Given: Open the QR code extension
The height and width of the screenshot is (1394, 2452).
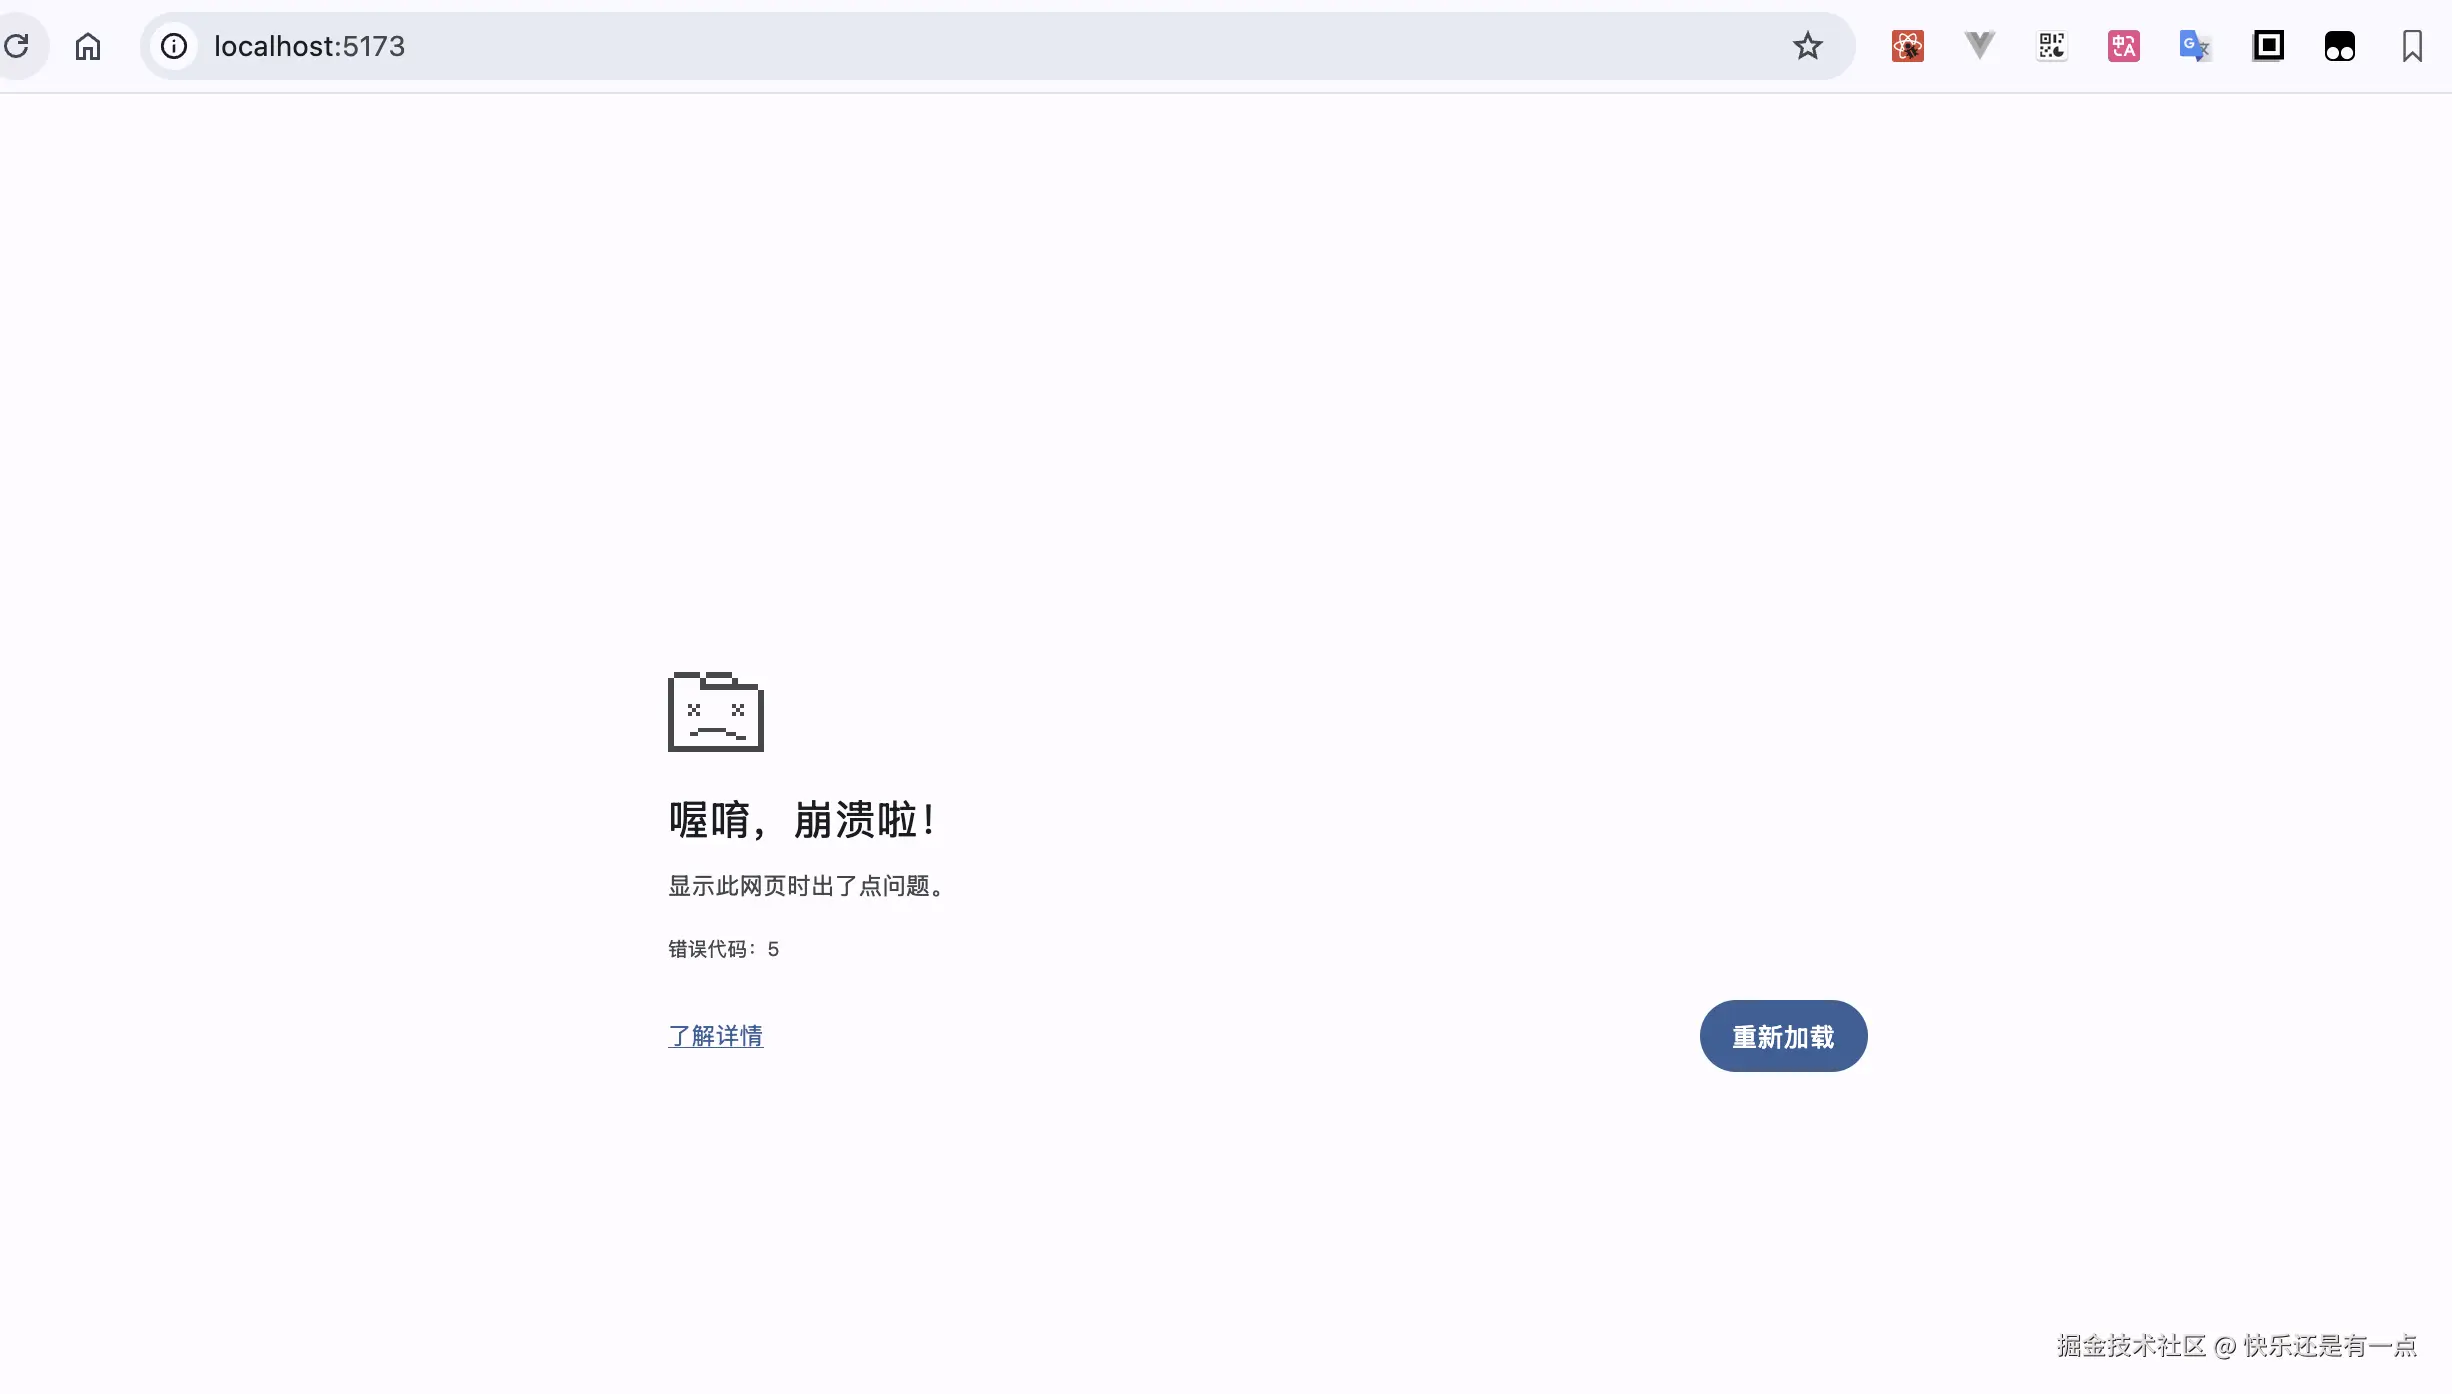Looking at the screenshot, I should point(2052,46).
